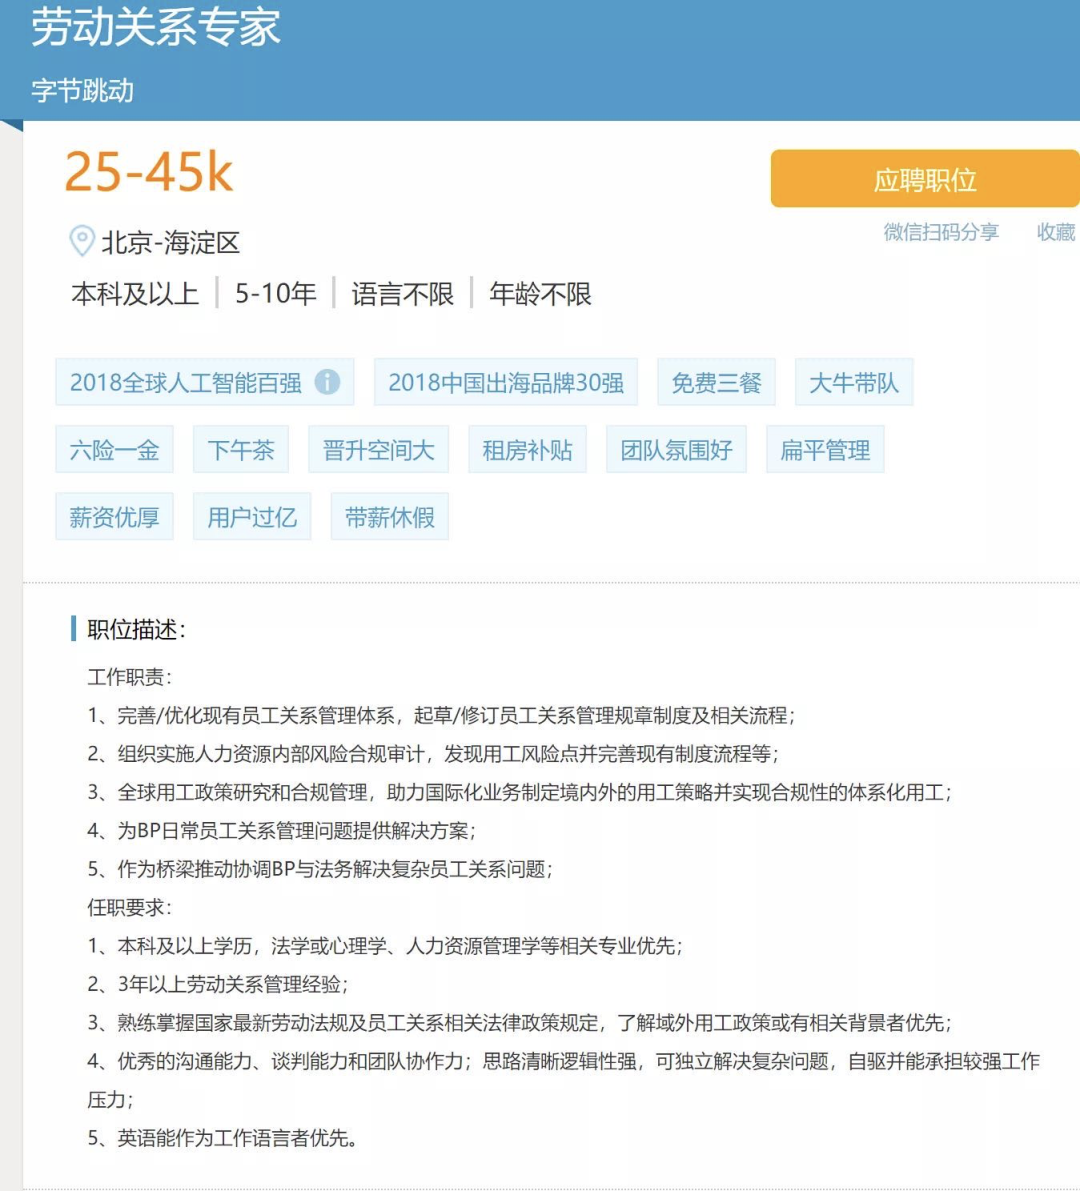Click the 微信扫码分享 share icon

pyautogui.click(x=940, y=232)
